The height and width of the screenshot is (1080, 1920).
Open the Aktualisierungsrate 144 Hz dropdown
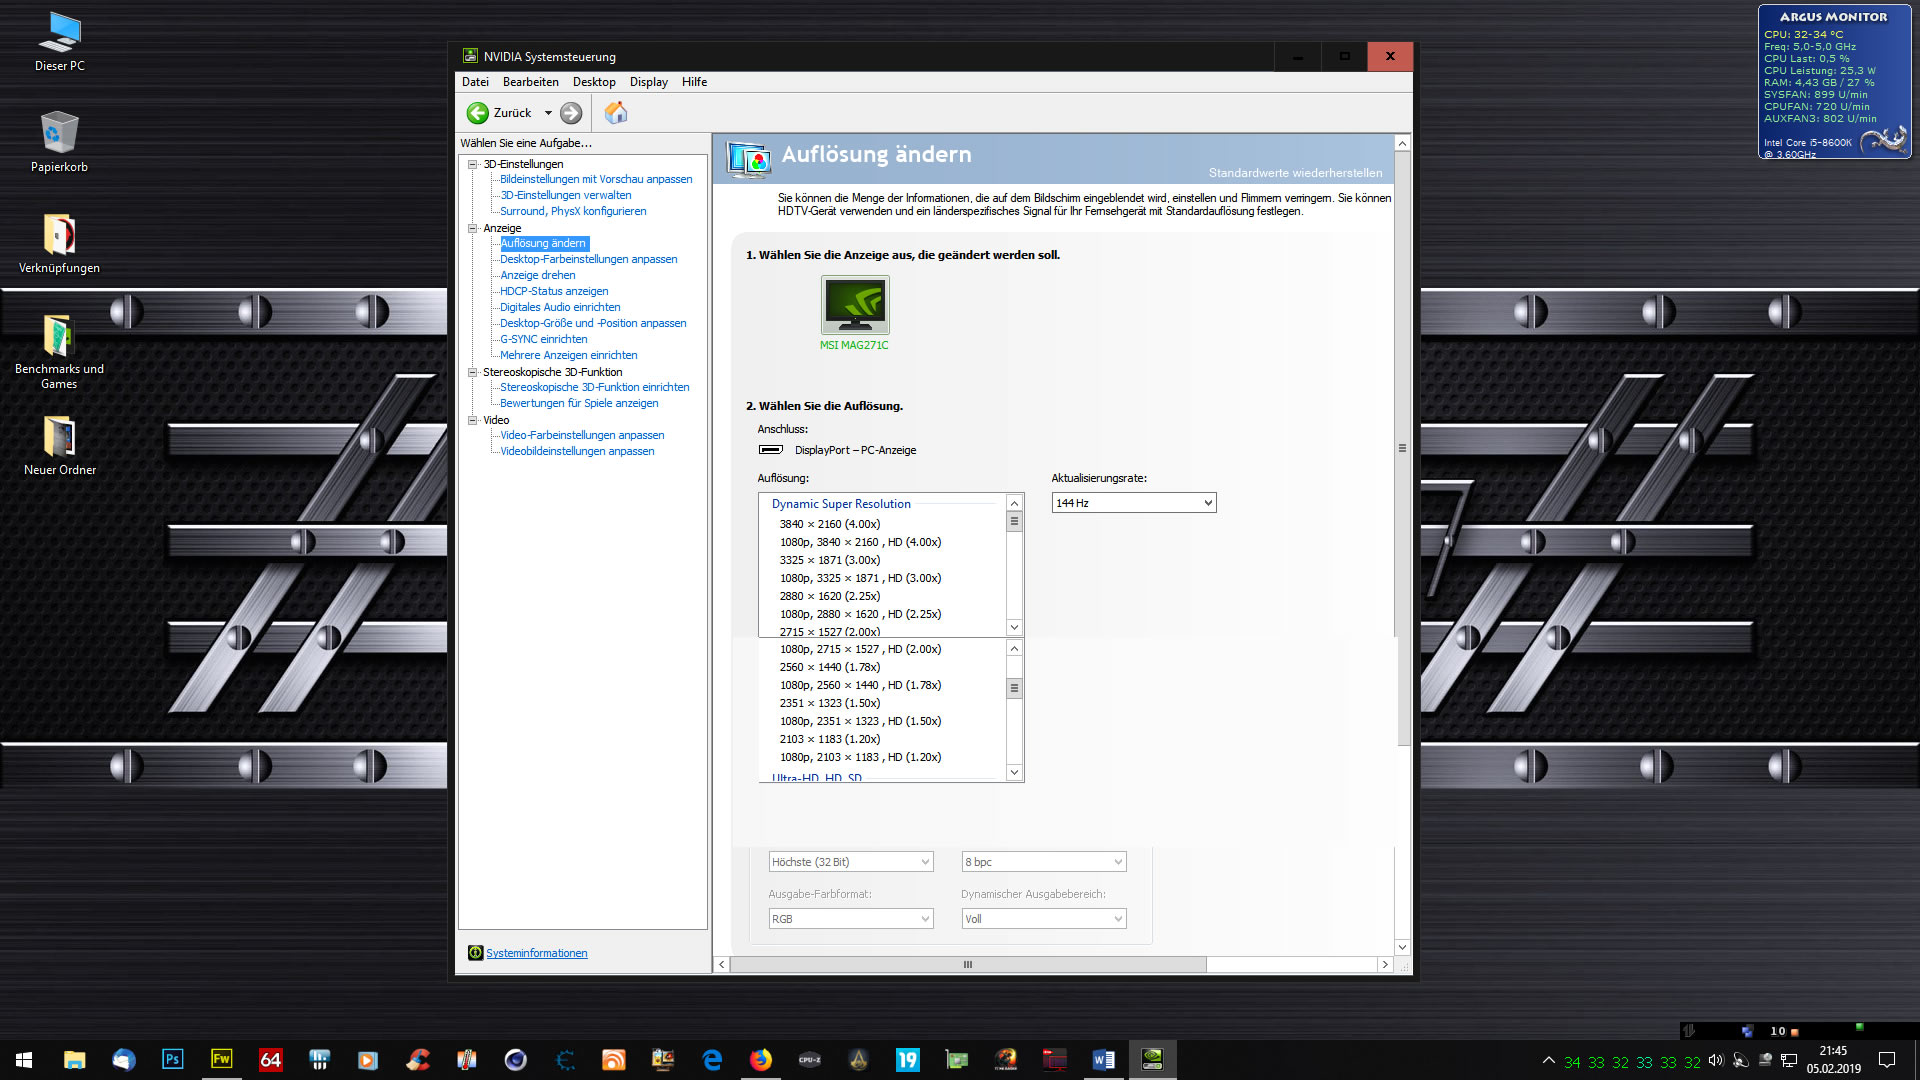(1133, 503)
